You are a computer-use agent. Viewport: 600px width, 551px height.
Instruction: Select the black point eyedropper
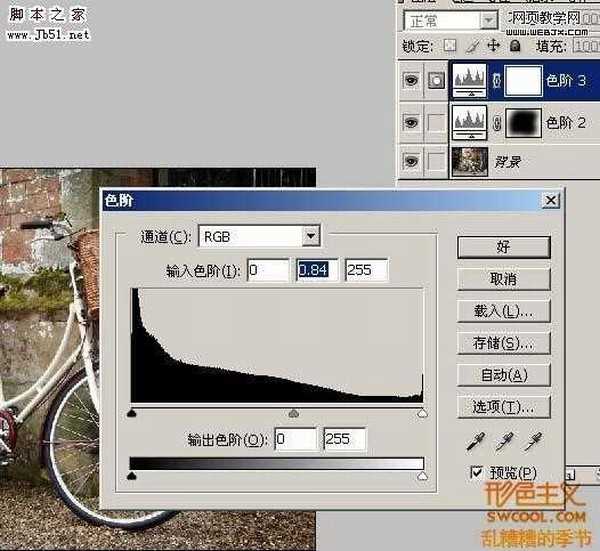click(476, 442)
